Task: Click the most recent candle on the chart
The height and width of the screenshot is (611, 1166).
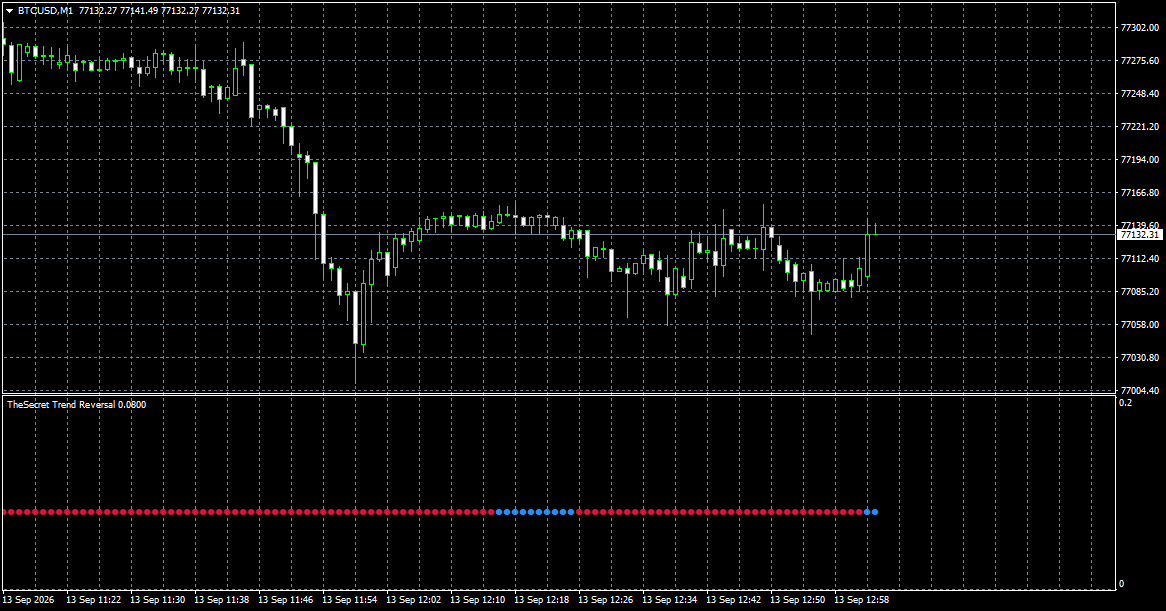Action: pos(875,229)
